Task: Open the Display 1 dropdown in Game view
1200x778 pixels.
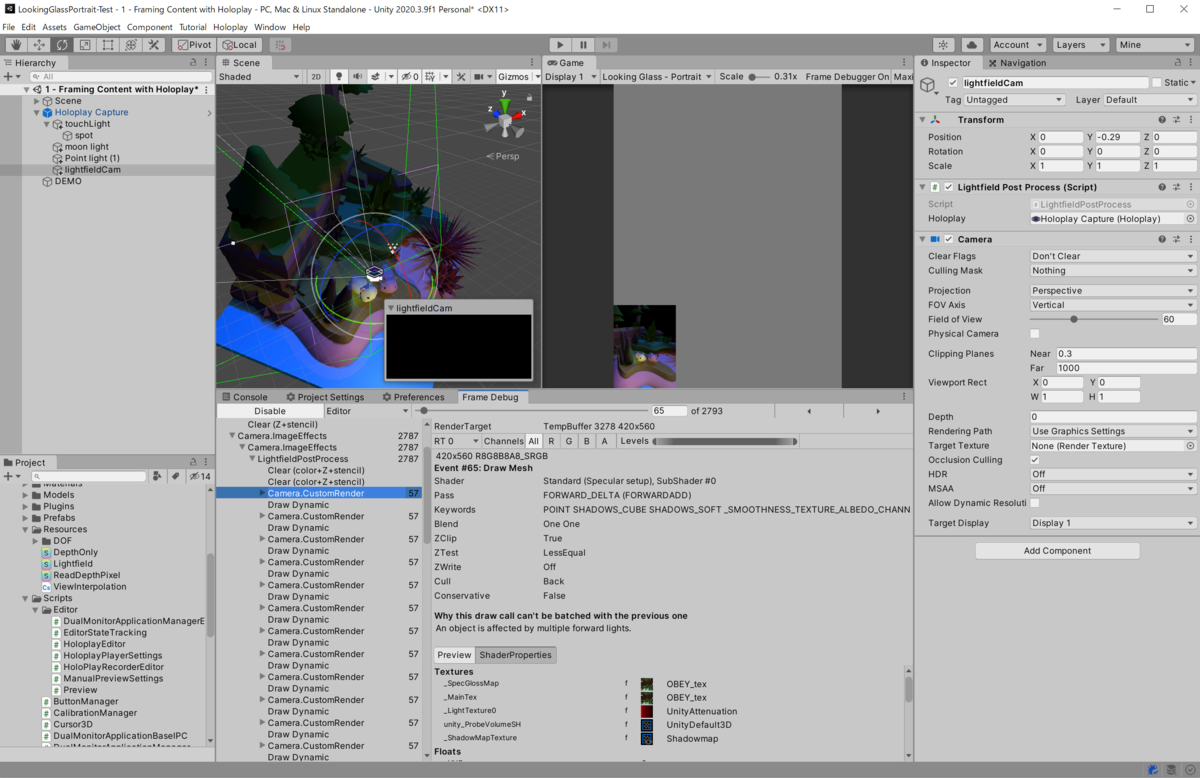Action: (569, 76)
